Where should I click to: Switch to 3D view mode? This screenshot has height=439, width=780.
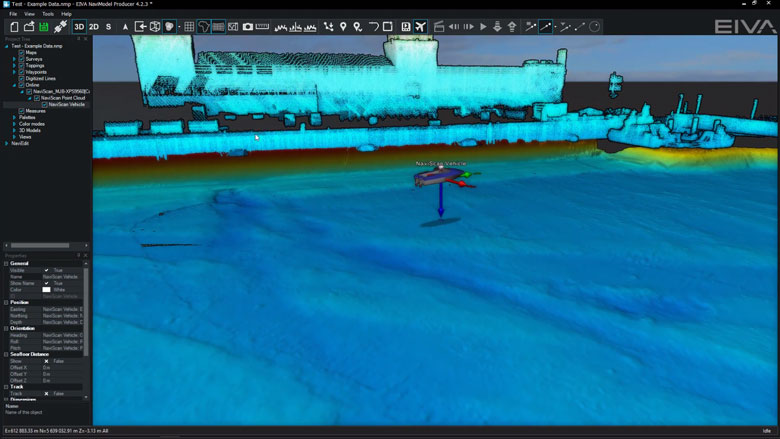point(79,27)
